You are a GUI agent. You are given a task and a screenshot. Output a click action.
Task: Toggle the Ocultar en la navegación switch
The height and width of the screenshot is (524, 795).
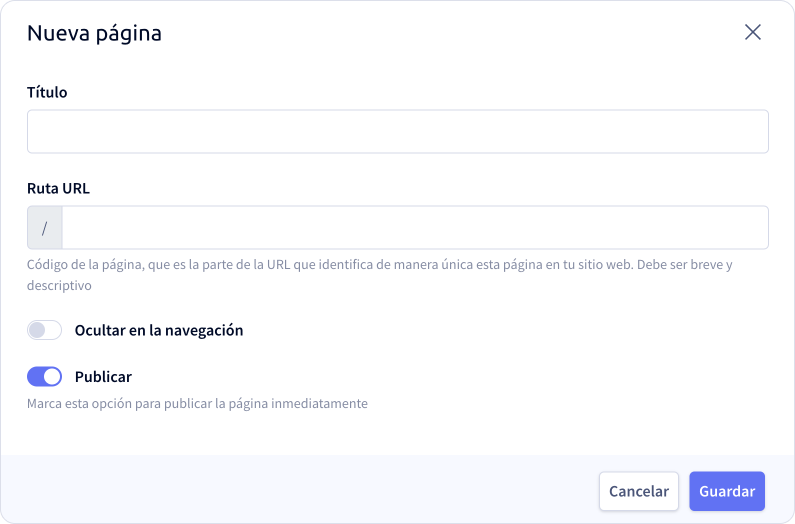click(x=45, y=330)
